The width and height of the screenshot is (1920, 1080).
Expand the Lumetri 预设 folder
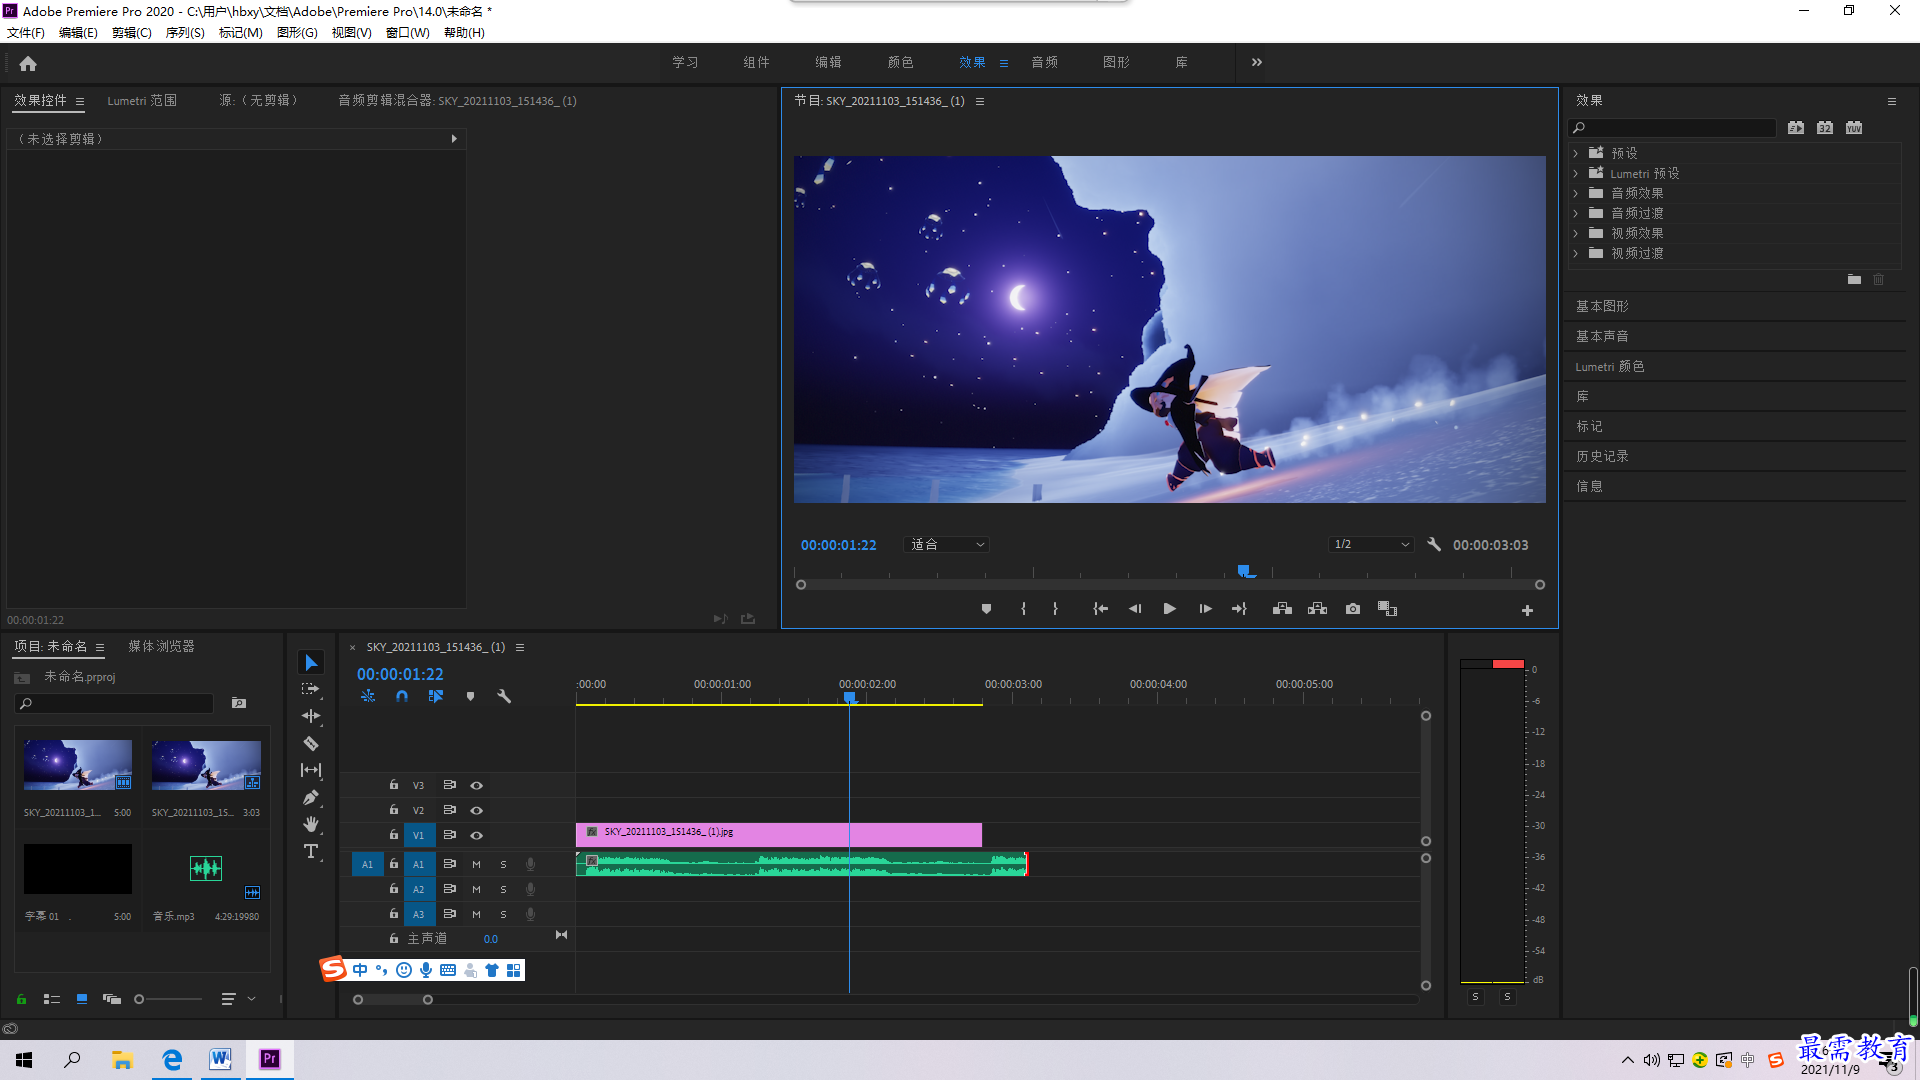[x=1576, y=173]
